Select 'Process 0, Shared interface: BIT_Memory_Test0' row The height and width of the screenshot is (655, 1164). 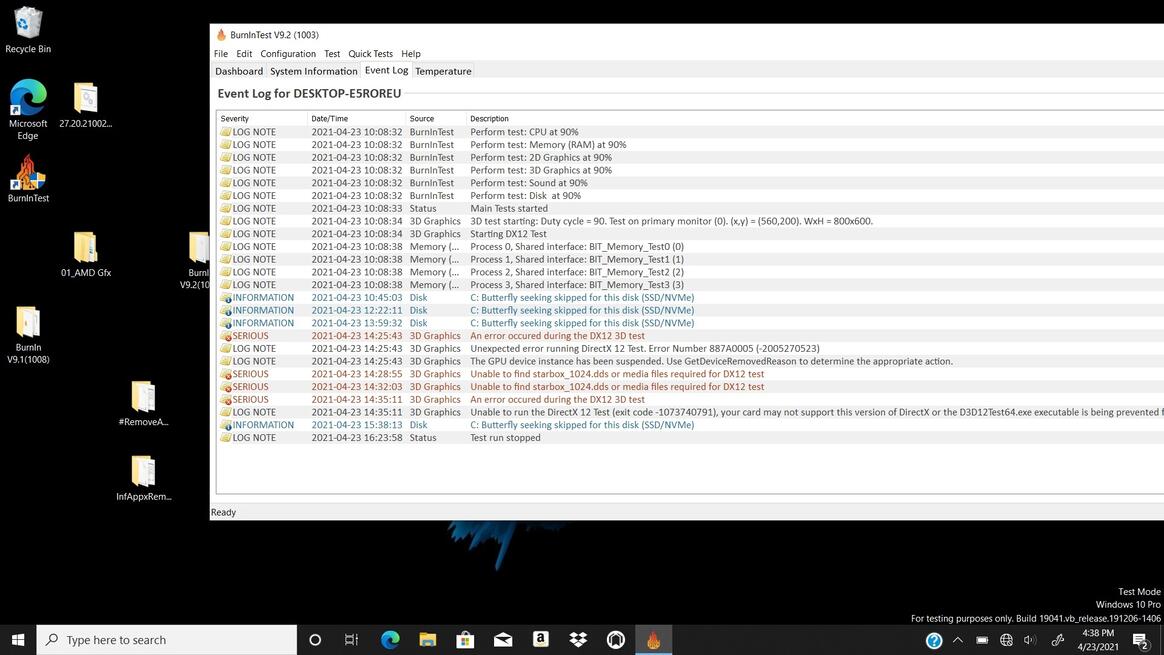[690, 247]
